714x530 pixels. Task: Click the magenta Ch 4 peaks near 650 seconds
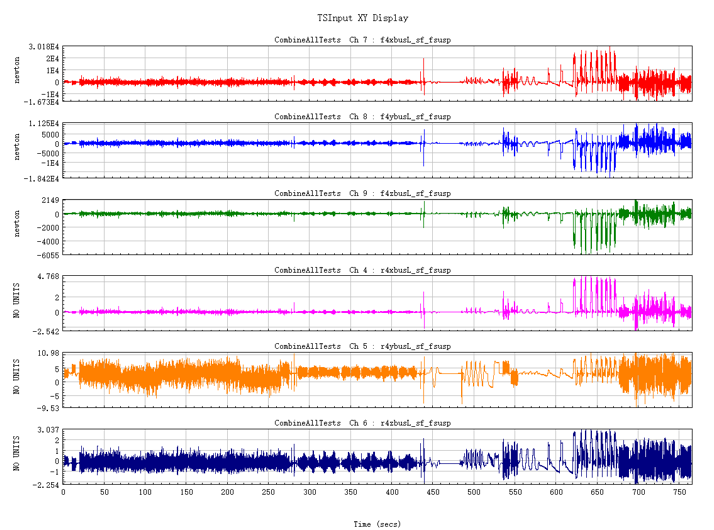coord(595,296)
